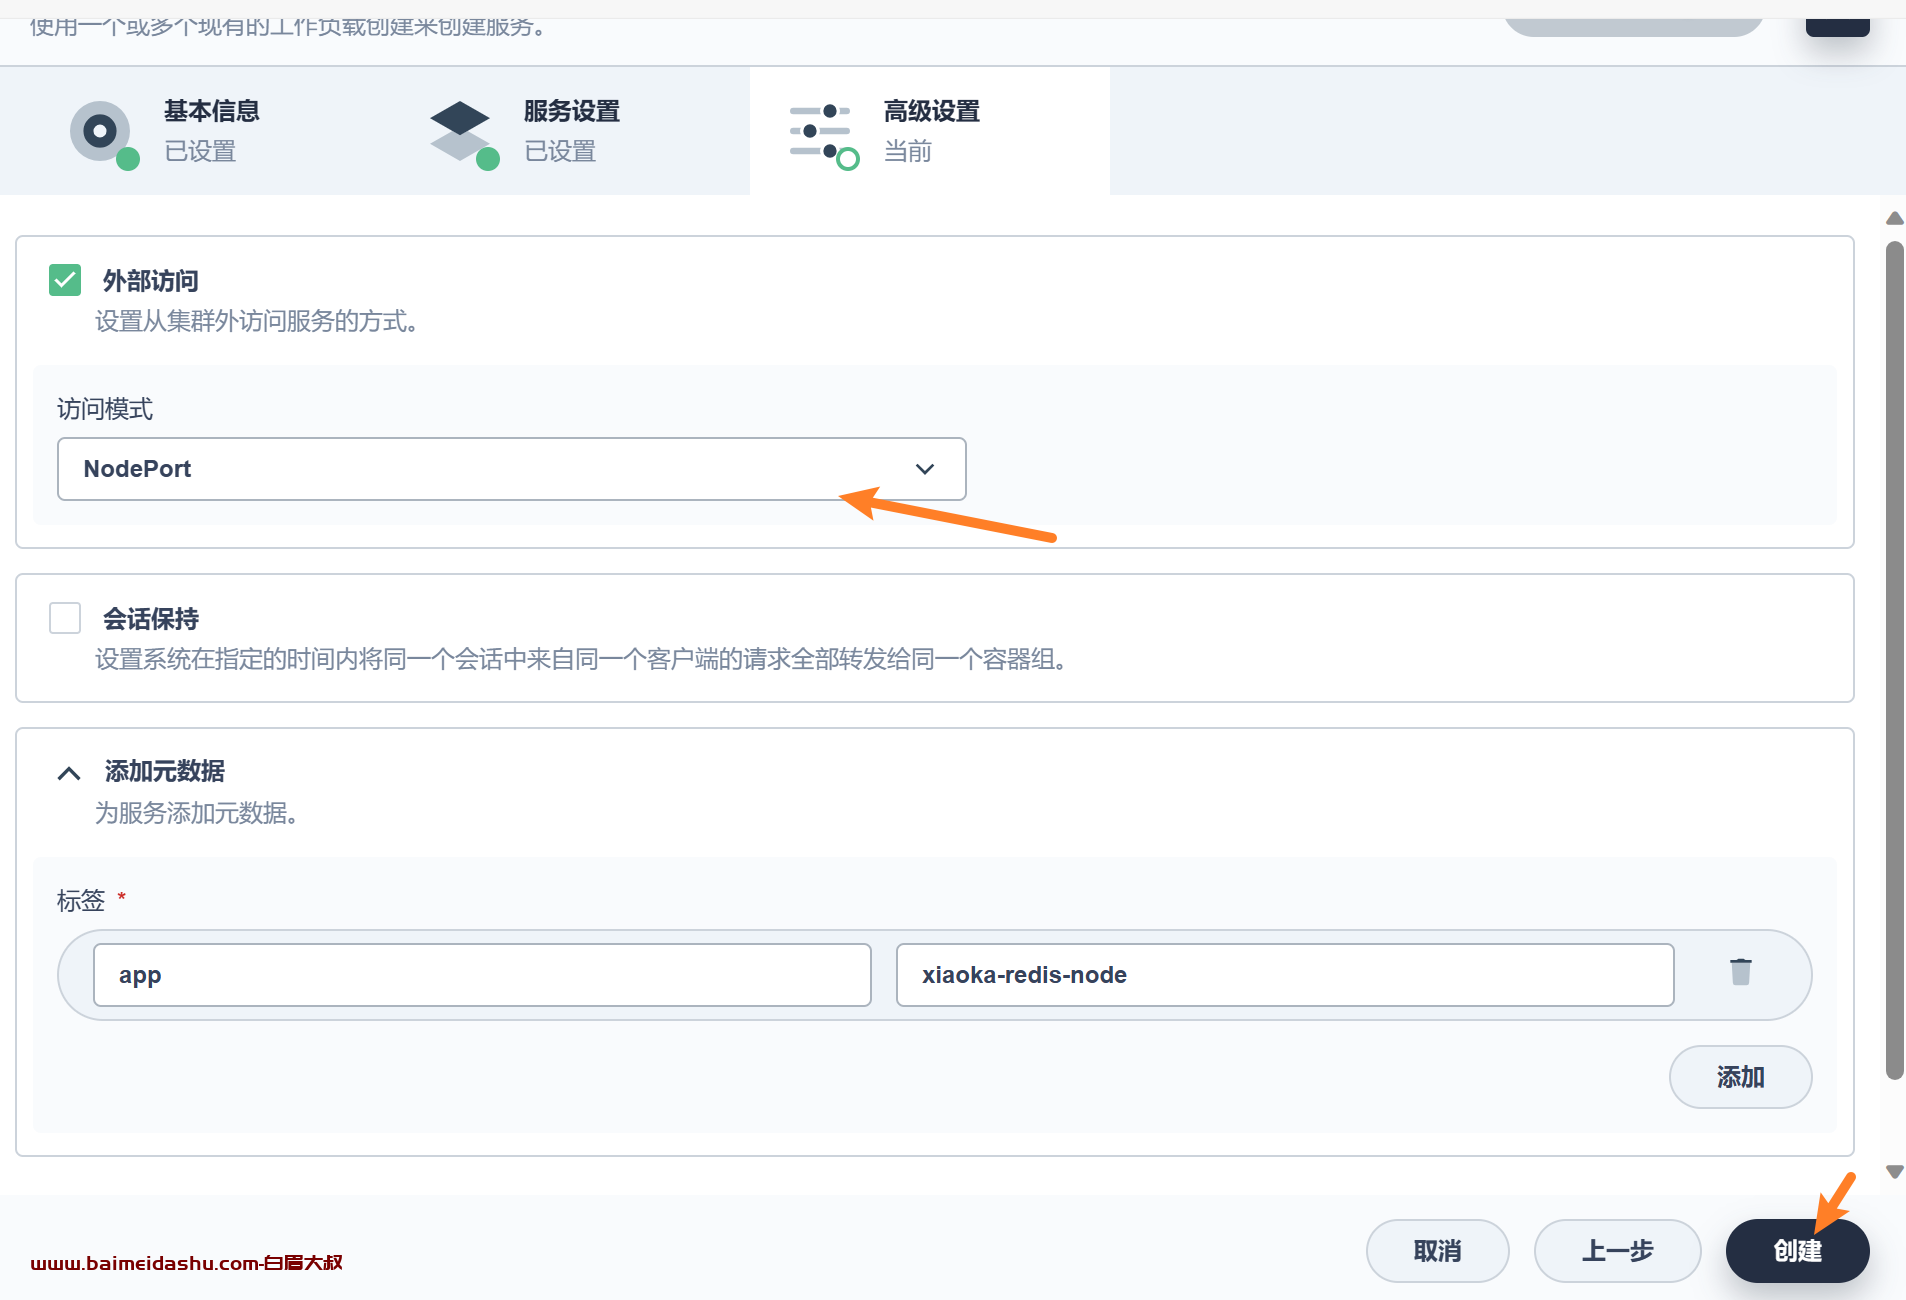This screenshot has width=1906, height=1300.
Task: Uncheck the External Access (外部访问) checkbox
Action: coord(65,280)
